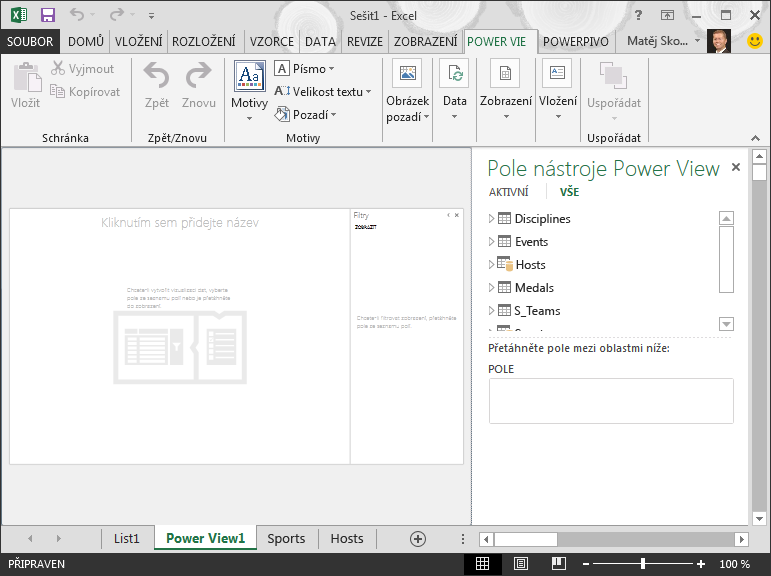The image size is (771, 576).
Task: Redo using the Quick Access toolbar arrow
Action: 117,14
